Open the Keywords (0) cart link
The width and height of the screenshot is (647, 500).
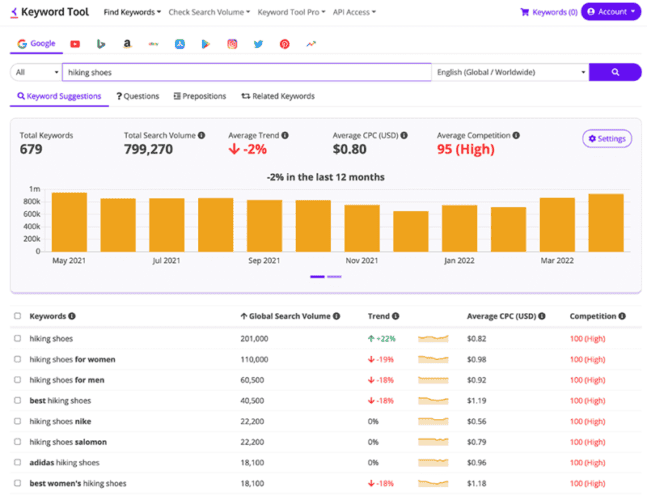(548, 12)
